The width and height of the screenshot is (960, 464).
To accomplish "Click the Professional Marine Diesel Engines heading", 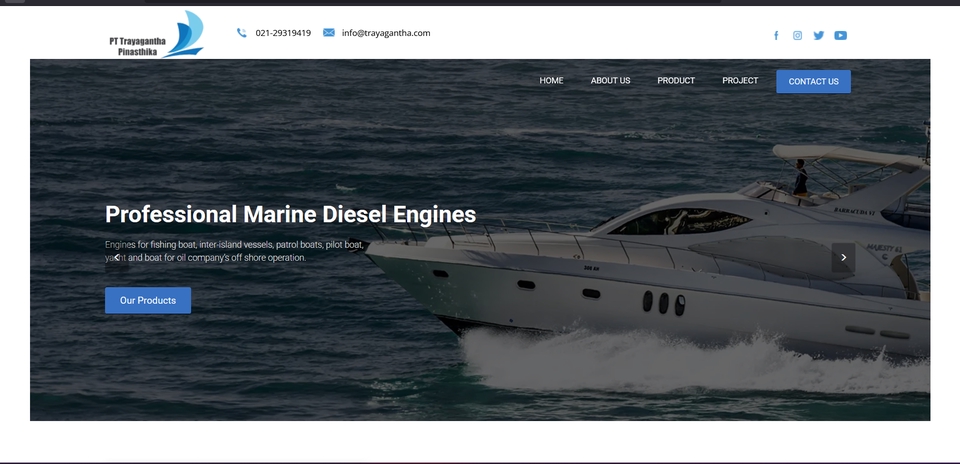I will click(x=290, y=214).
